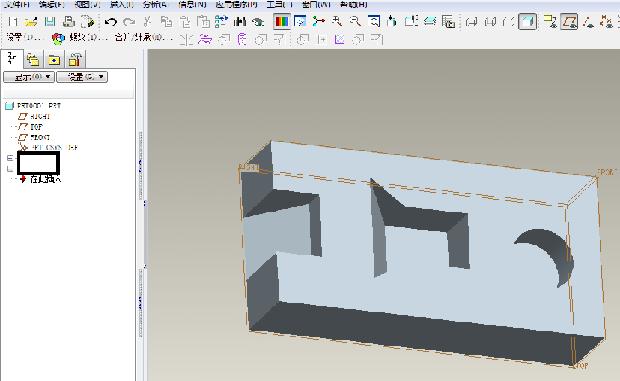
Task: Open the 设置 dropdown in model tree
Action: click(82, 77)
